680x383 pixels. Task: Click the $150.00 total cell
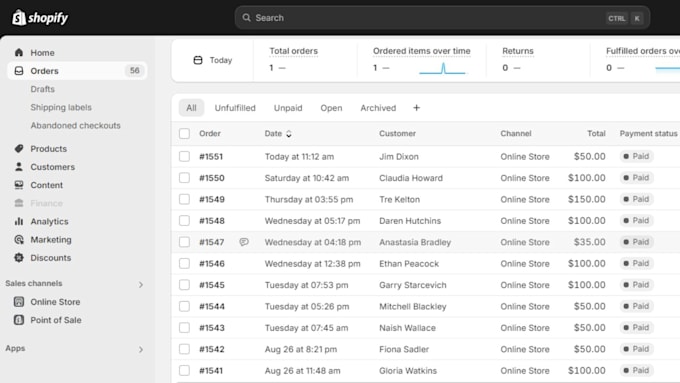(x=586, y=200)
